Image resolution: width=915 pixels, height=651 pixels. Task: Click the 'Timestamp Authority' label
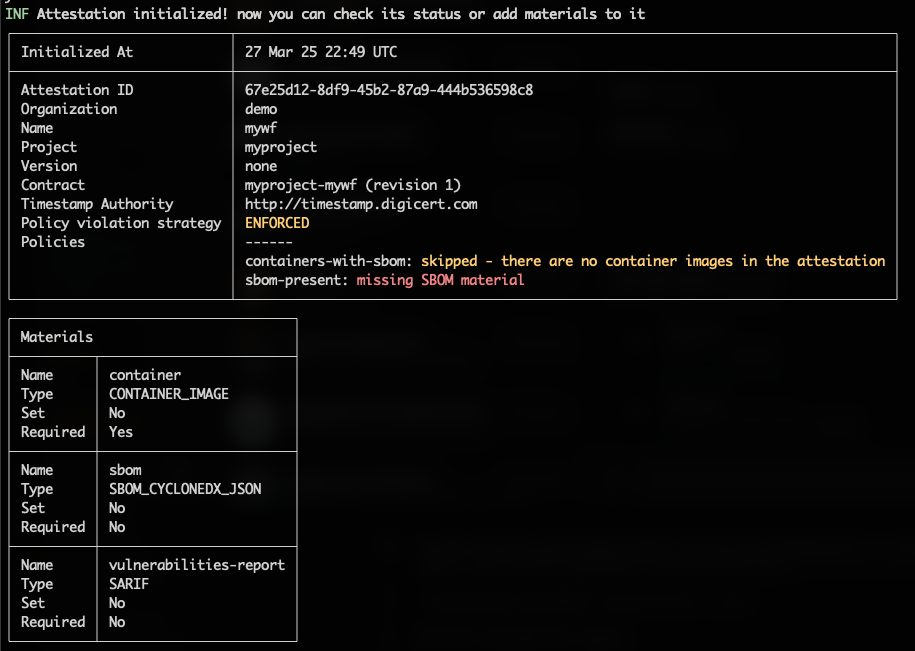click(97, 204)
